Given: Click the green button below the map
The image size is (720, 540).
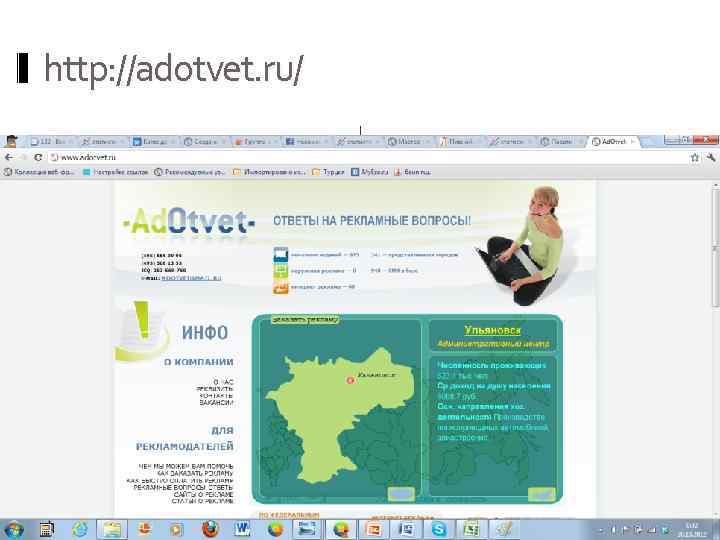Looking at the screenshot, I should pyautogui.click(x=401, y=494).
